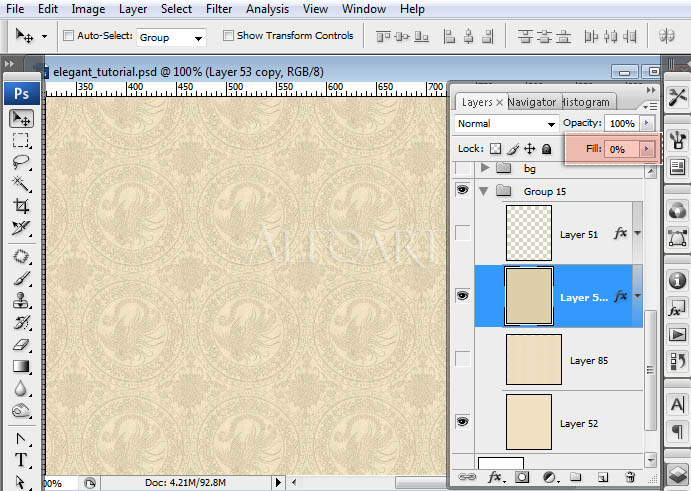Hide Layer 52 using its eye icon

tap(461, 423)
